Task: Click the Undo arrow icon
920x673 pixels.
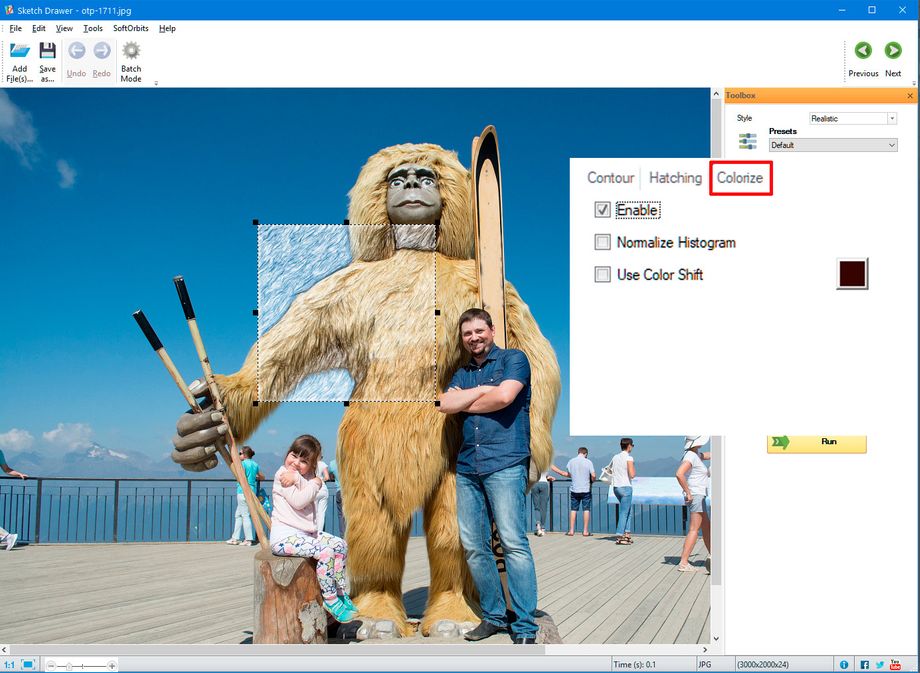Action: pos(76,50)
